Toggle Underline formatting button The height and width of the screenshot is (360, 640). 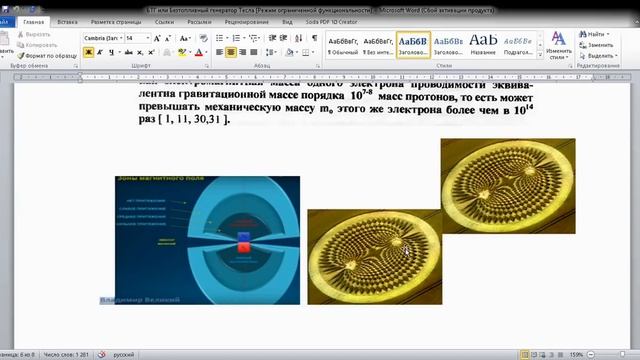click(111, 52)
